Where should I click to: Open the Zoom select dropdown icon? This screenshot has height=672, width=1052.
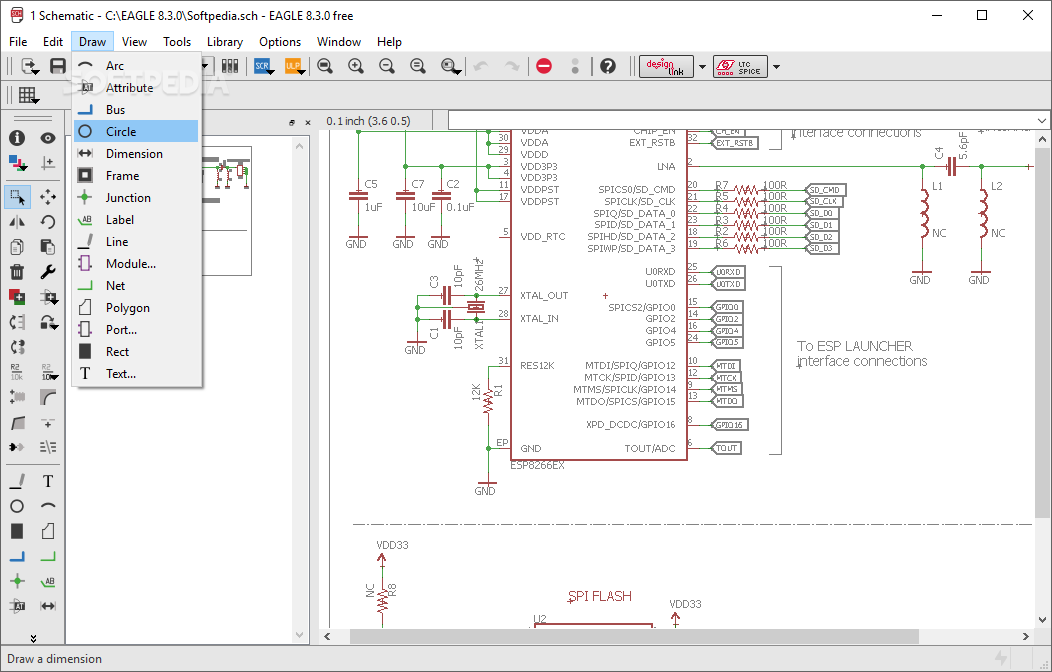pyautogui.click(x=451, y=66)
